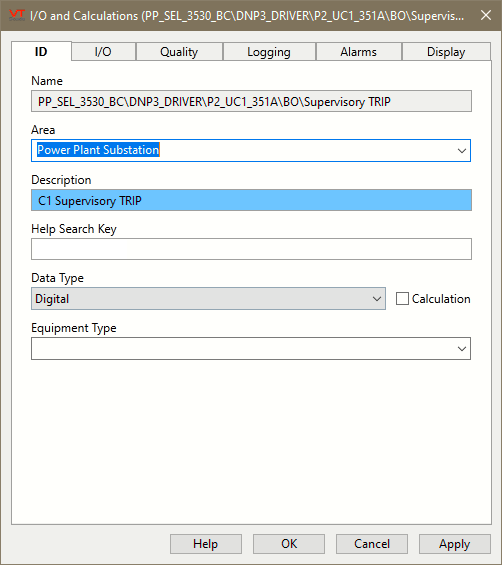This screenshot has height=565, width=502.
Task: Expand the Equipment Type dropdown
Action: pos(251,348)
